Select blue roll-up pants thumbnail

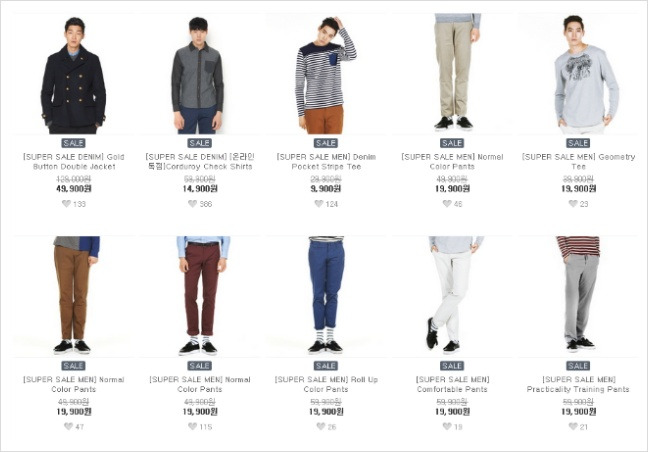click(326, 296)
